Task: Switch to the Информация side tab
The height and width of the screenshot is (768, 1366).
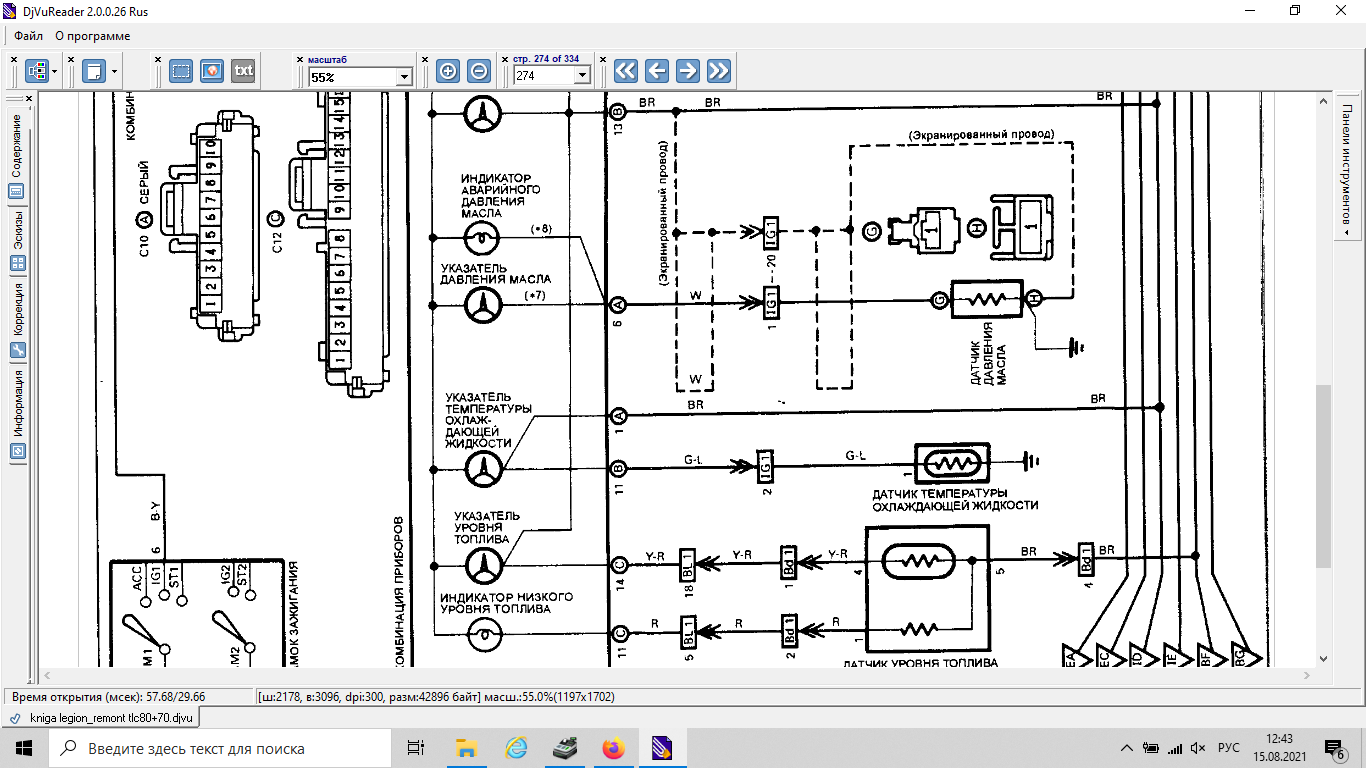Action: point(17,414)
